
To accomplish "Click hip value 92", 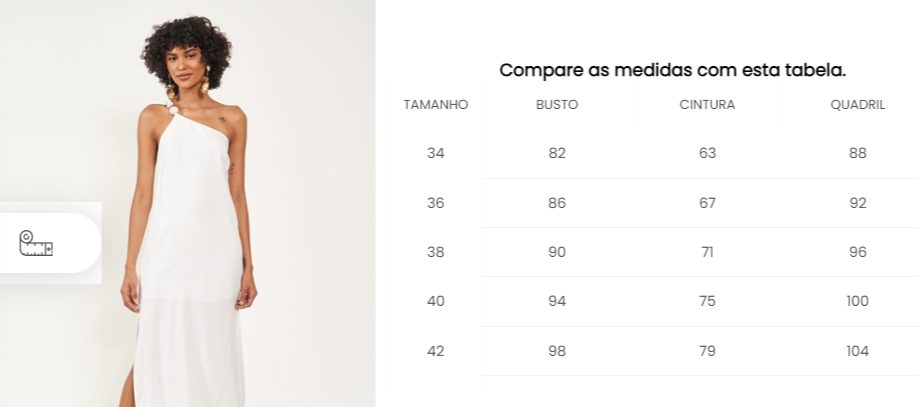I will click(857, 203).
